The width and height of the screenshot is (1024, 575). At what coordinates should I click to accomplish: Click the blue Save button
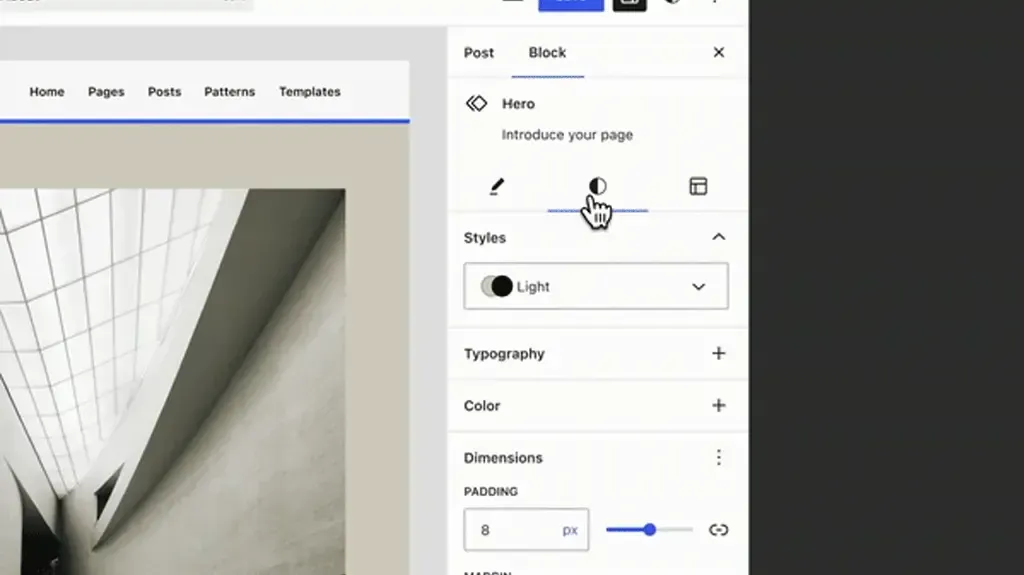(x=571, y=4)
